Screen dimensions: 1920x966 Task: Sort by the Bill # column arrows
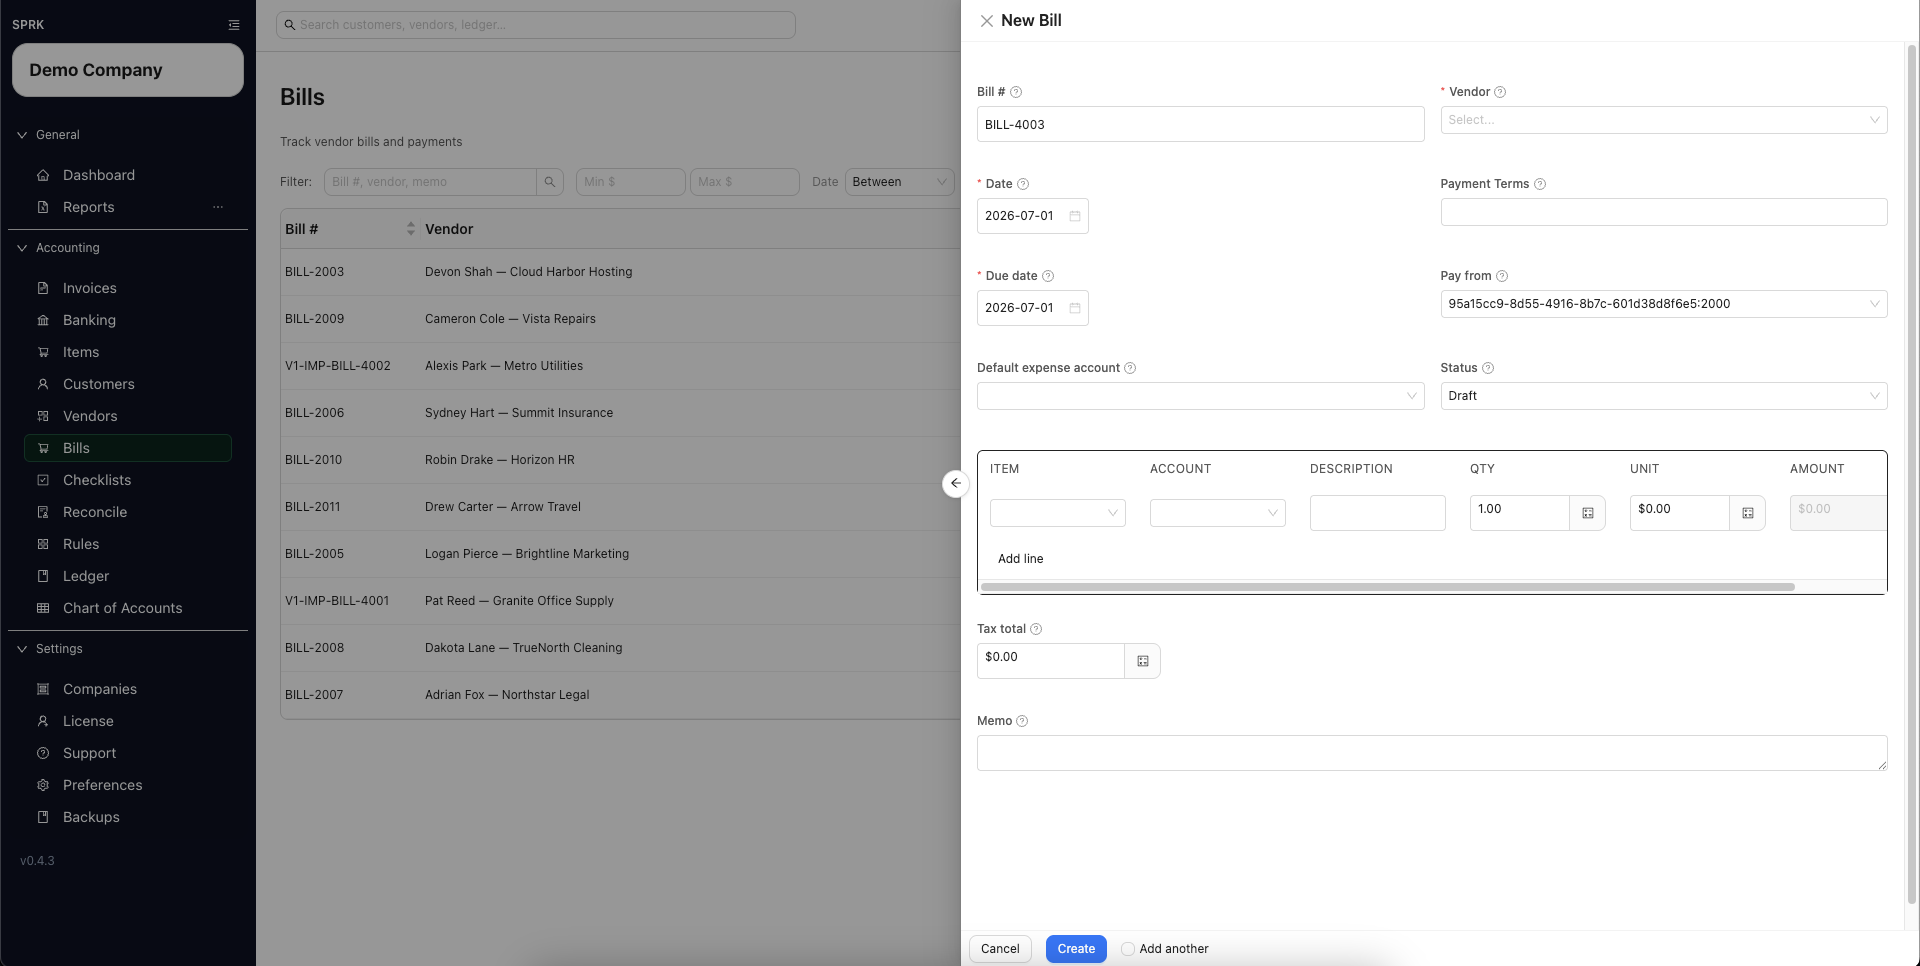click(x=410, y=229)
